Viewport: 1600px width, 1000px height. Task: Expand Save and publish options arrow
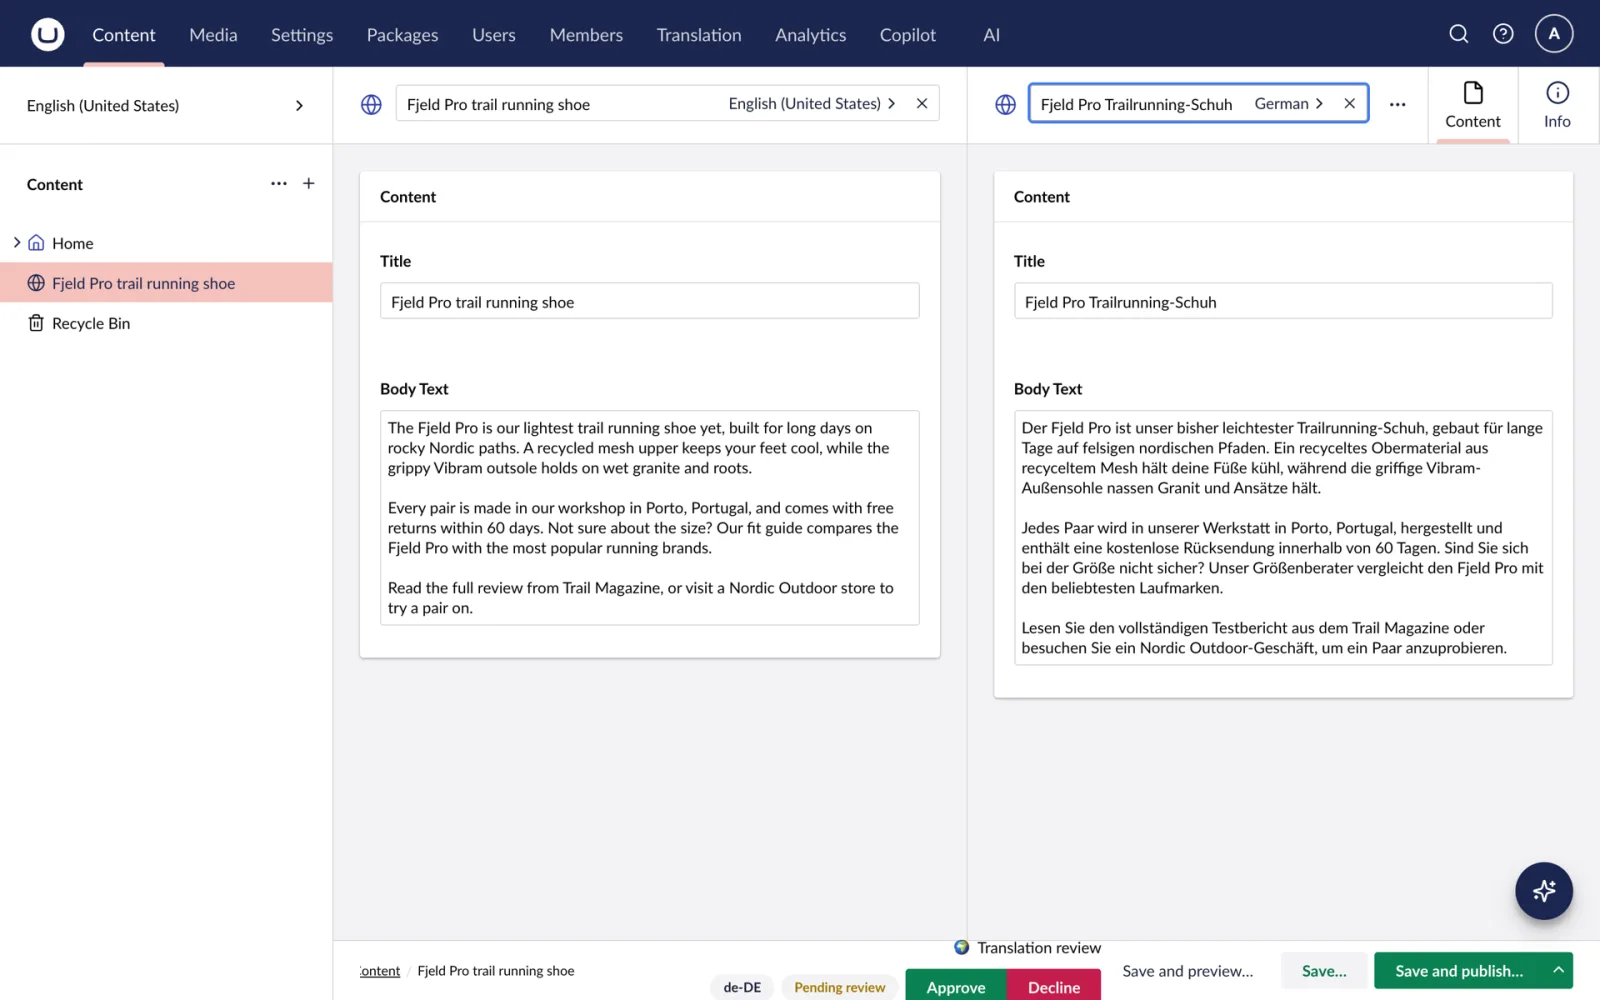(1558, 970)
